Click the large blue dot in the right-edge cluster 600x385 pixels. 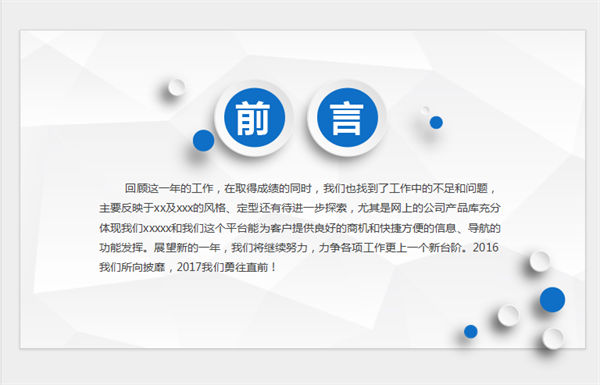pos(553,300)
